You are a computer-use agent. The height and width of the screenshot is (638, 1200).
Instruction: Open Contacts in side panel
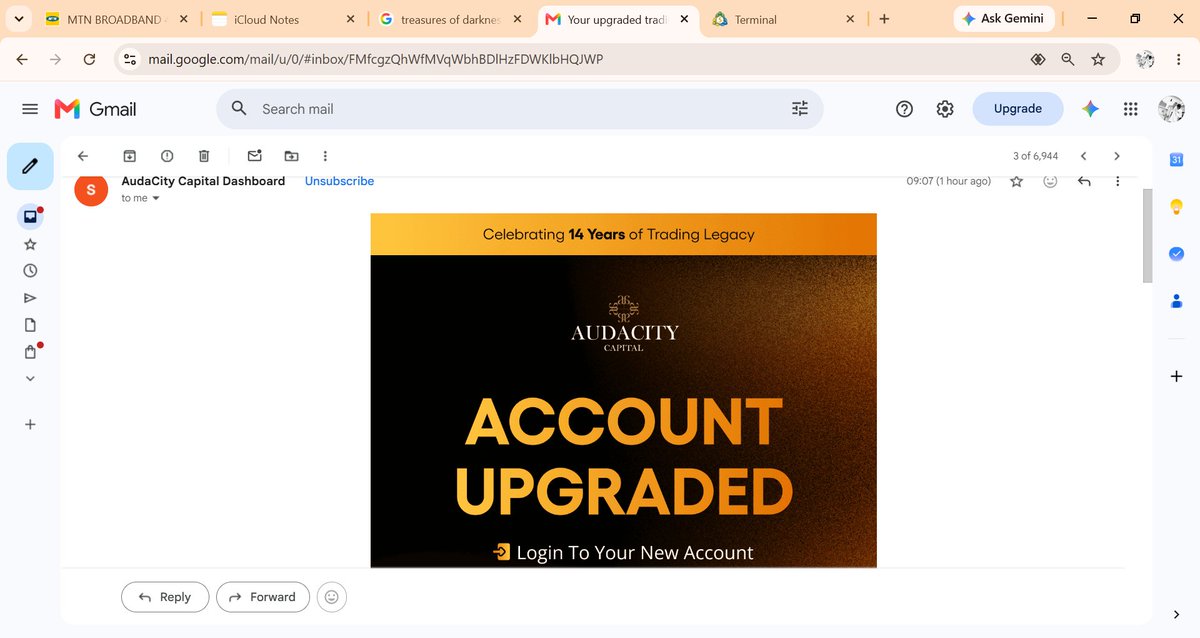(1176, 300)
